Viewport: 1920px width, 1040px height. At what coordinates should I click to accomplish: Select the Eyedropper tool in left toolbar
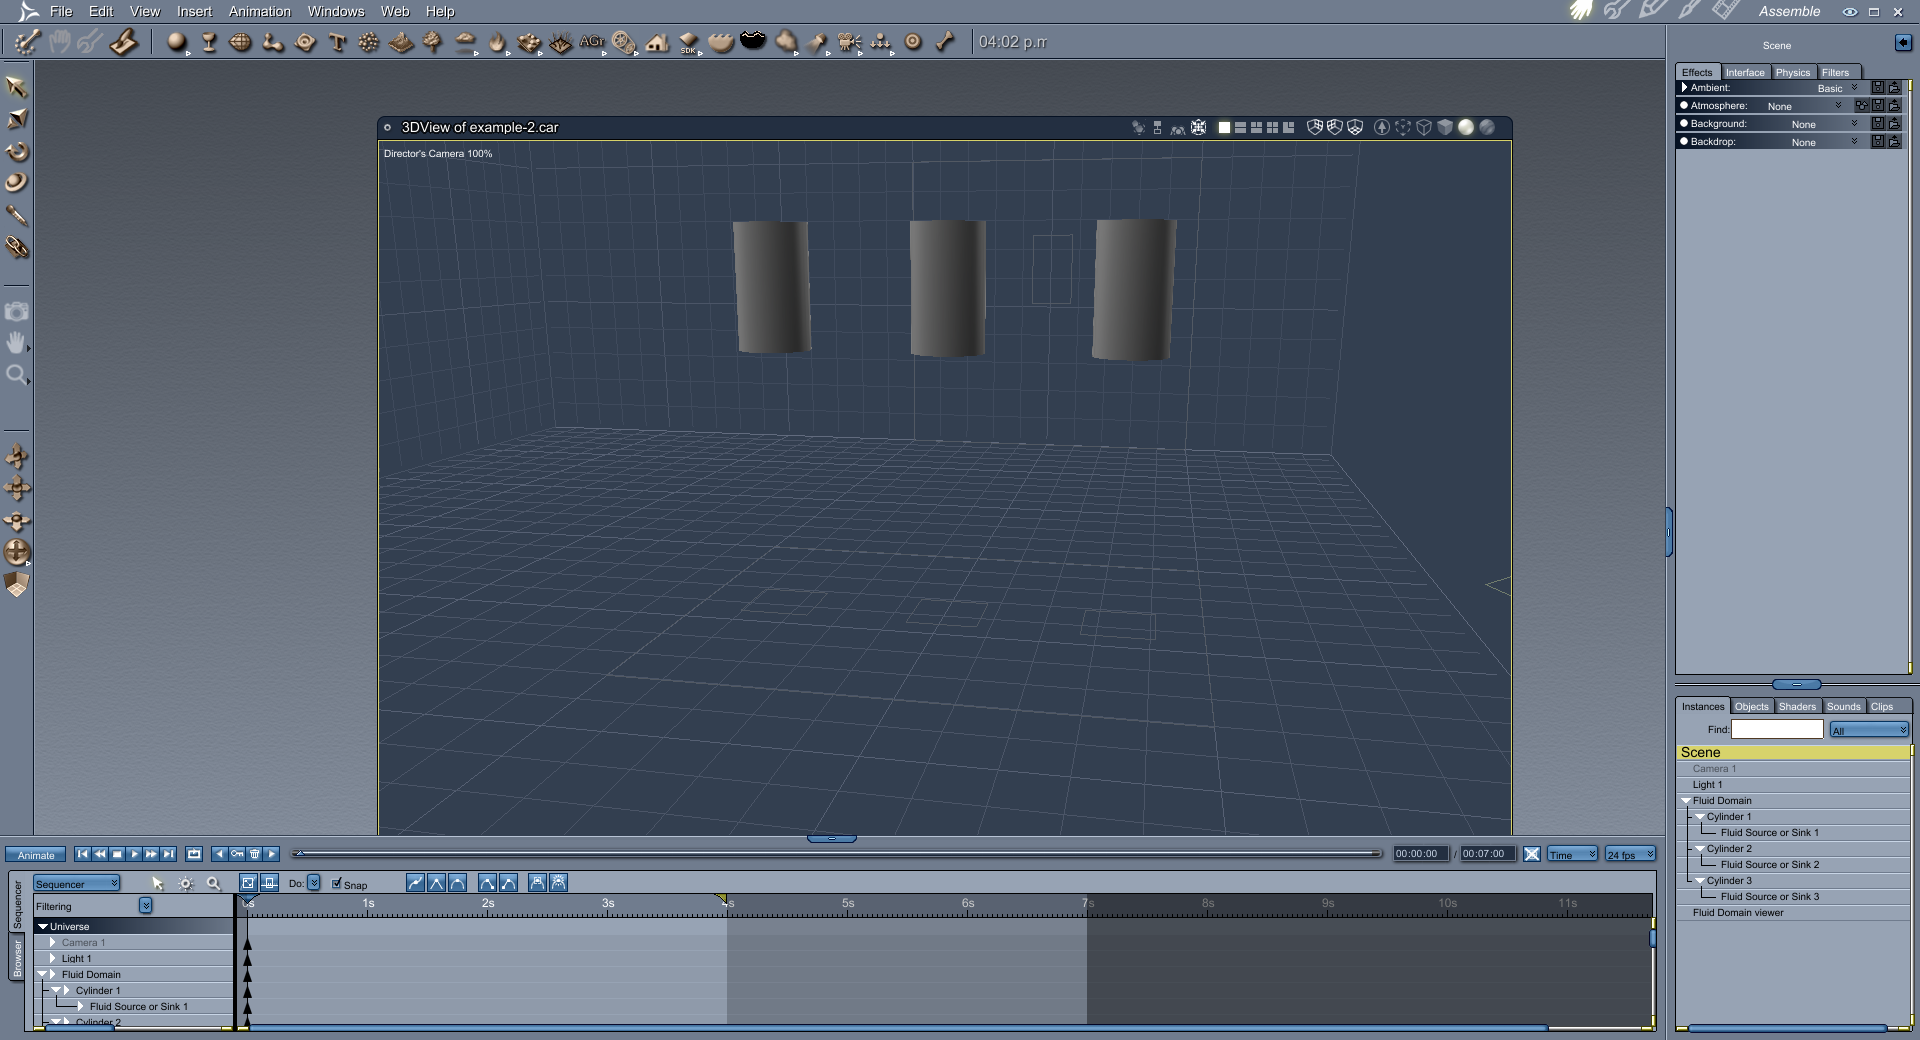click(16, 215)
